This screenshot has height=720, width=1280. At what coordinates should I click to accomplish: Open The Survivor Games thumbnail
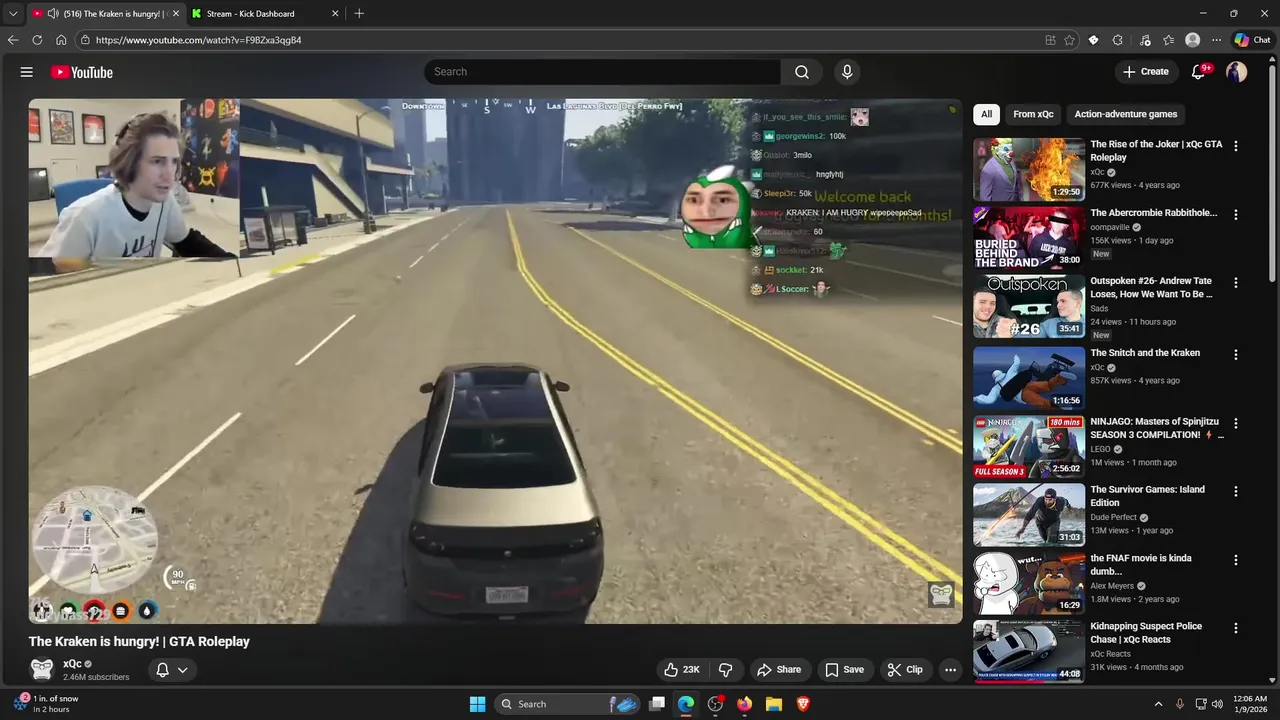point(1029,513)
